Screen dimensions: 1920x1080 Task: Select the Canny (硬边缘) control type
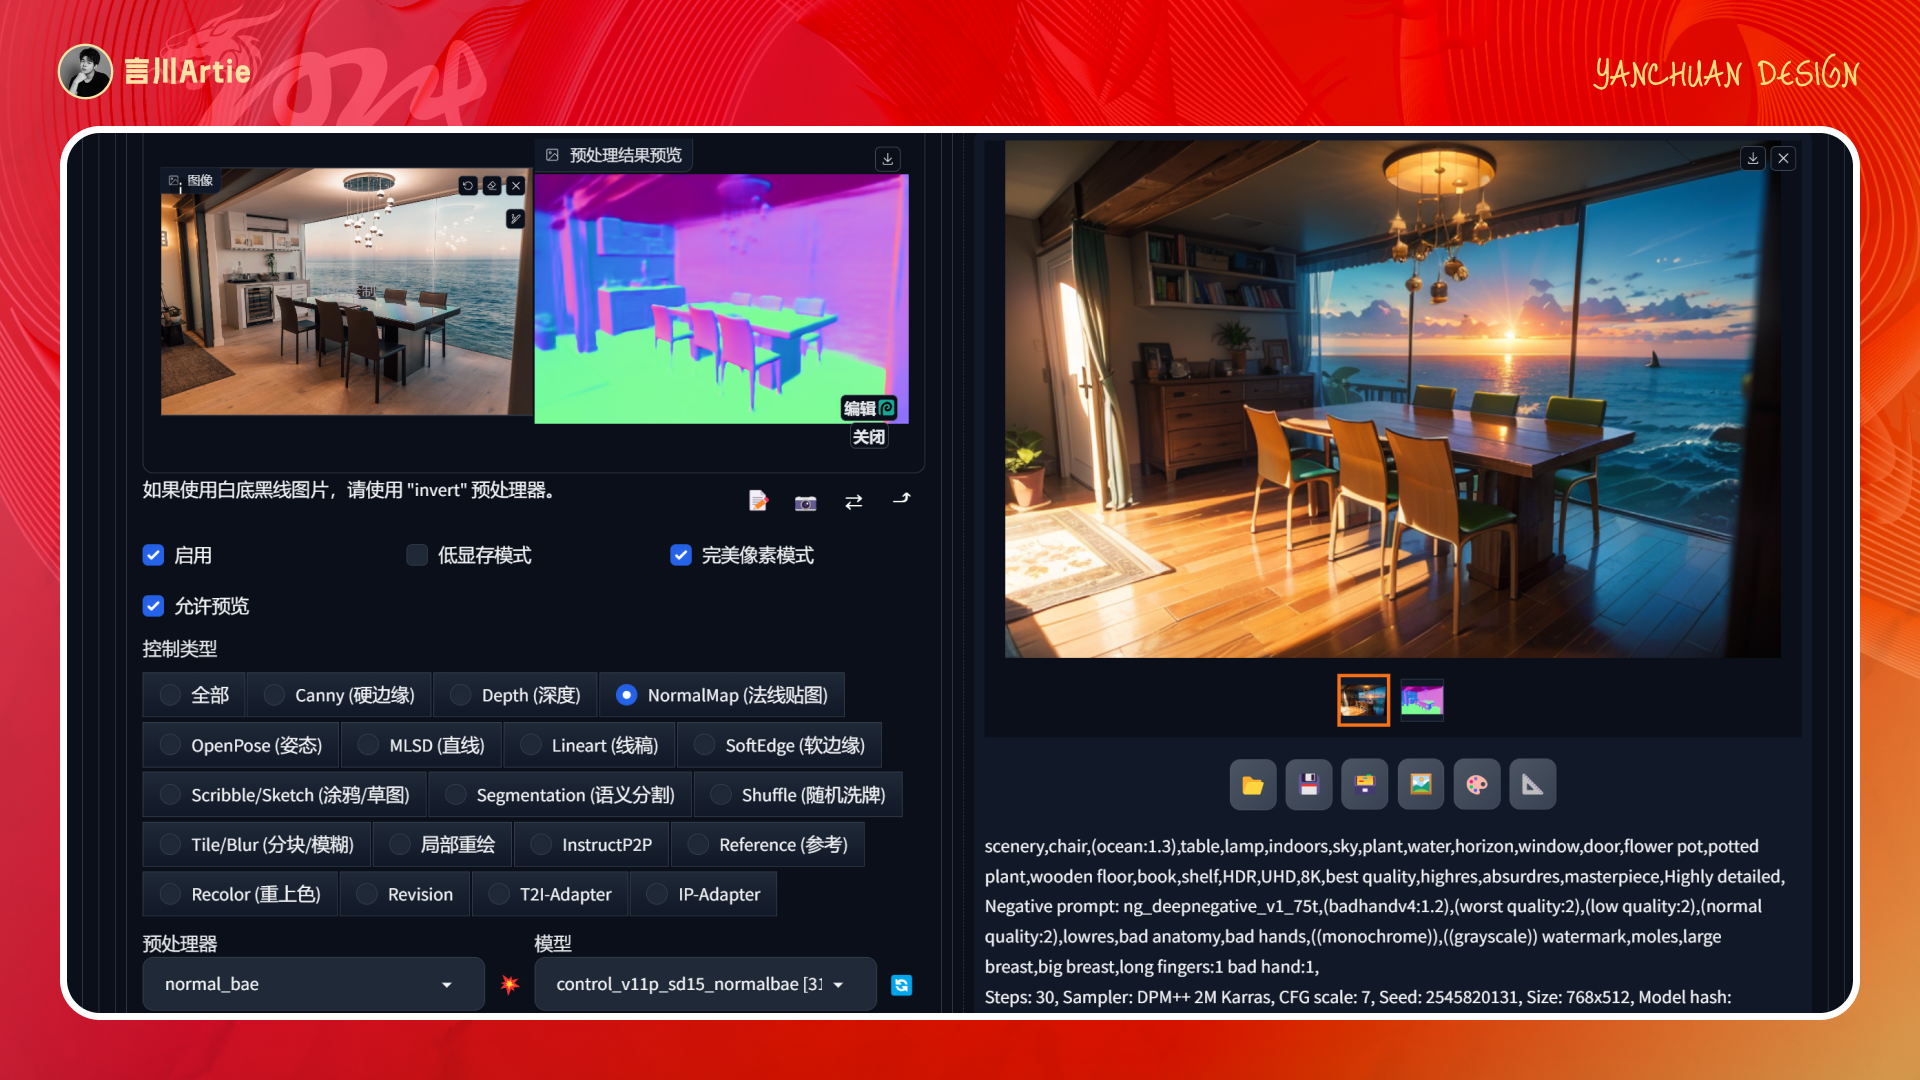[x=272, y=694]
